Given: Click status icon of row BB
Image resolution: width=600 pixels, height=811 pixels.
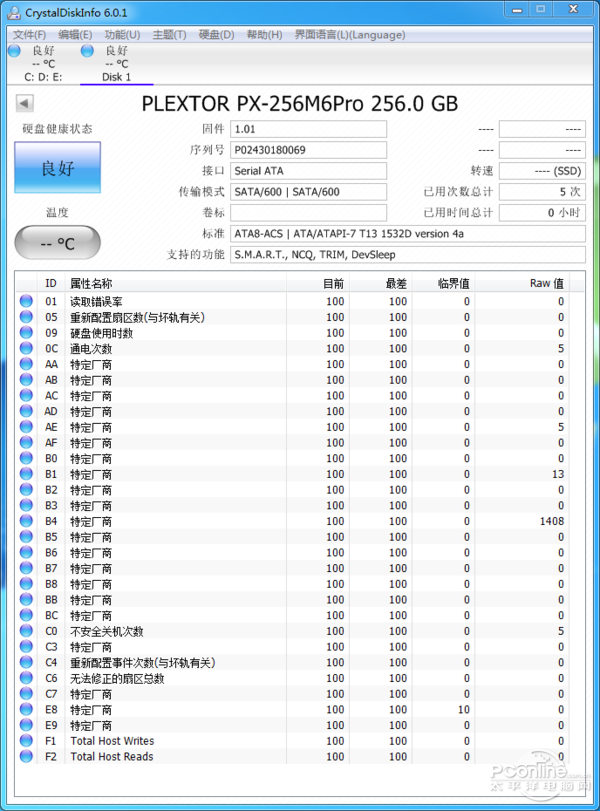Looking at the screenshot, I should [26, 599].
